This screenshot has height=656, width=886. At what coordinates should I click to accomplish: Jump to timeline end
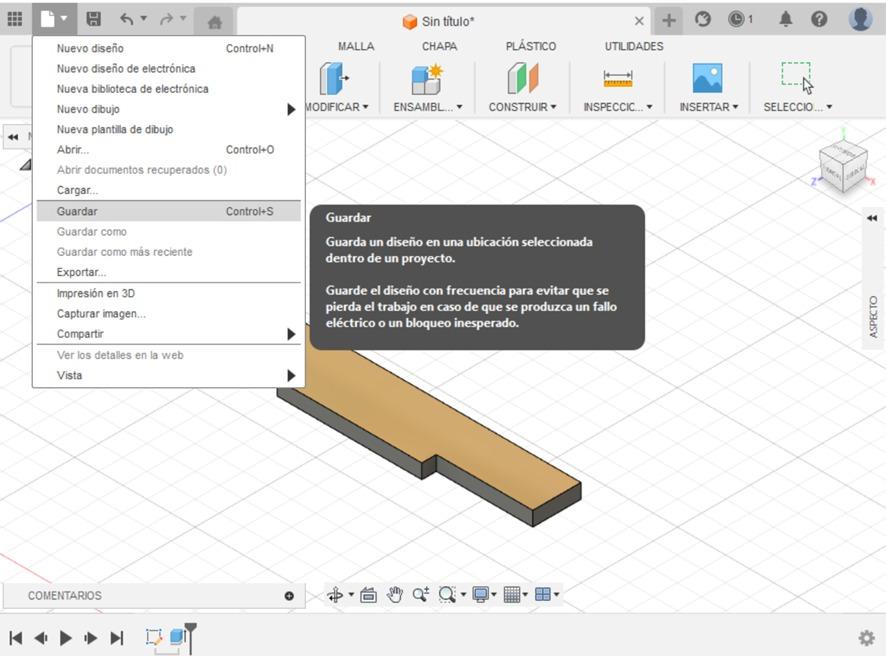pyautogui.click(x=116, y=638)
